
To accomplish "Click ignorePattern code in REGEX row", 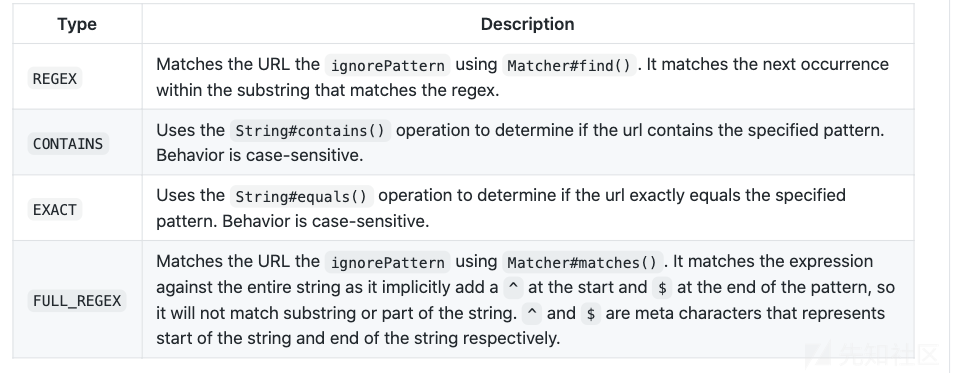I will (387, 65).
